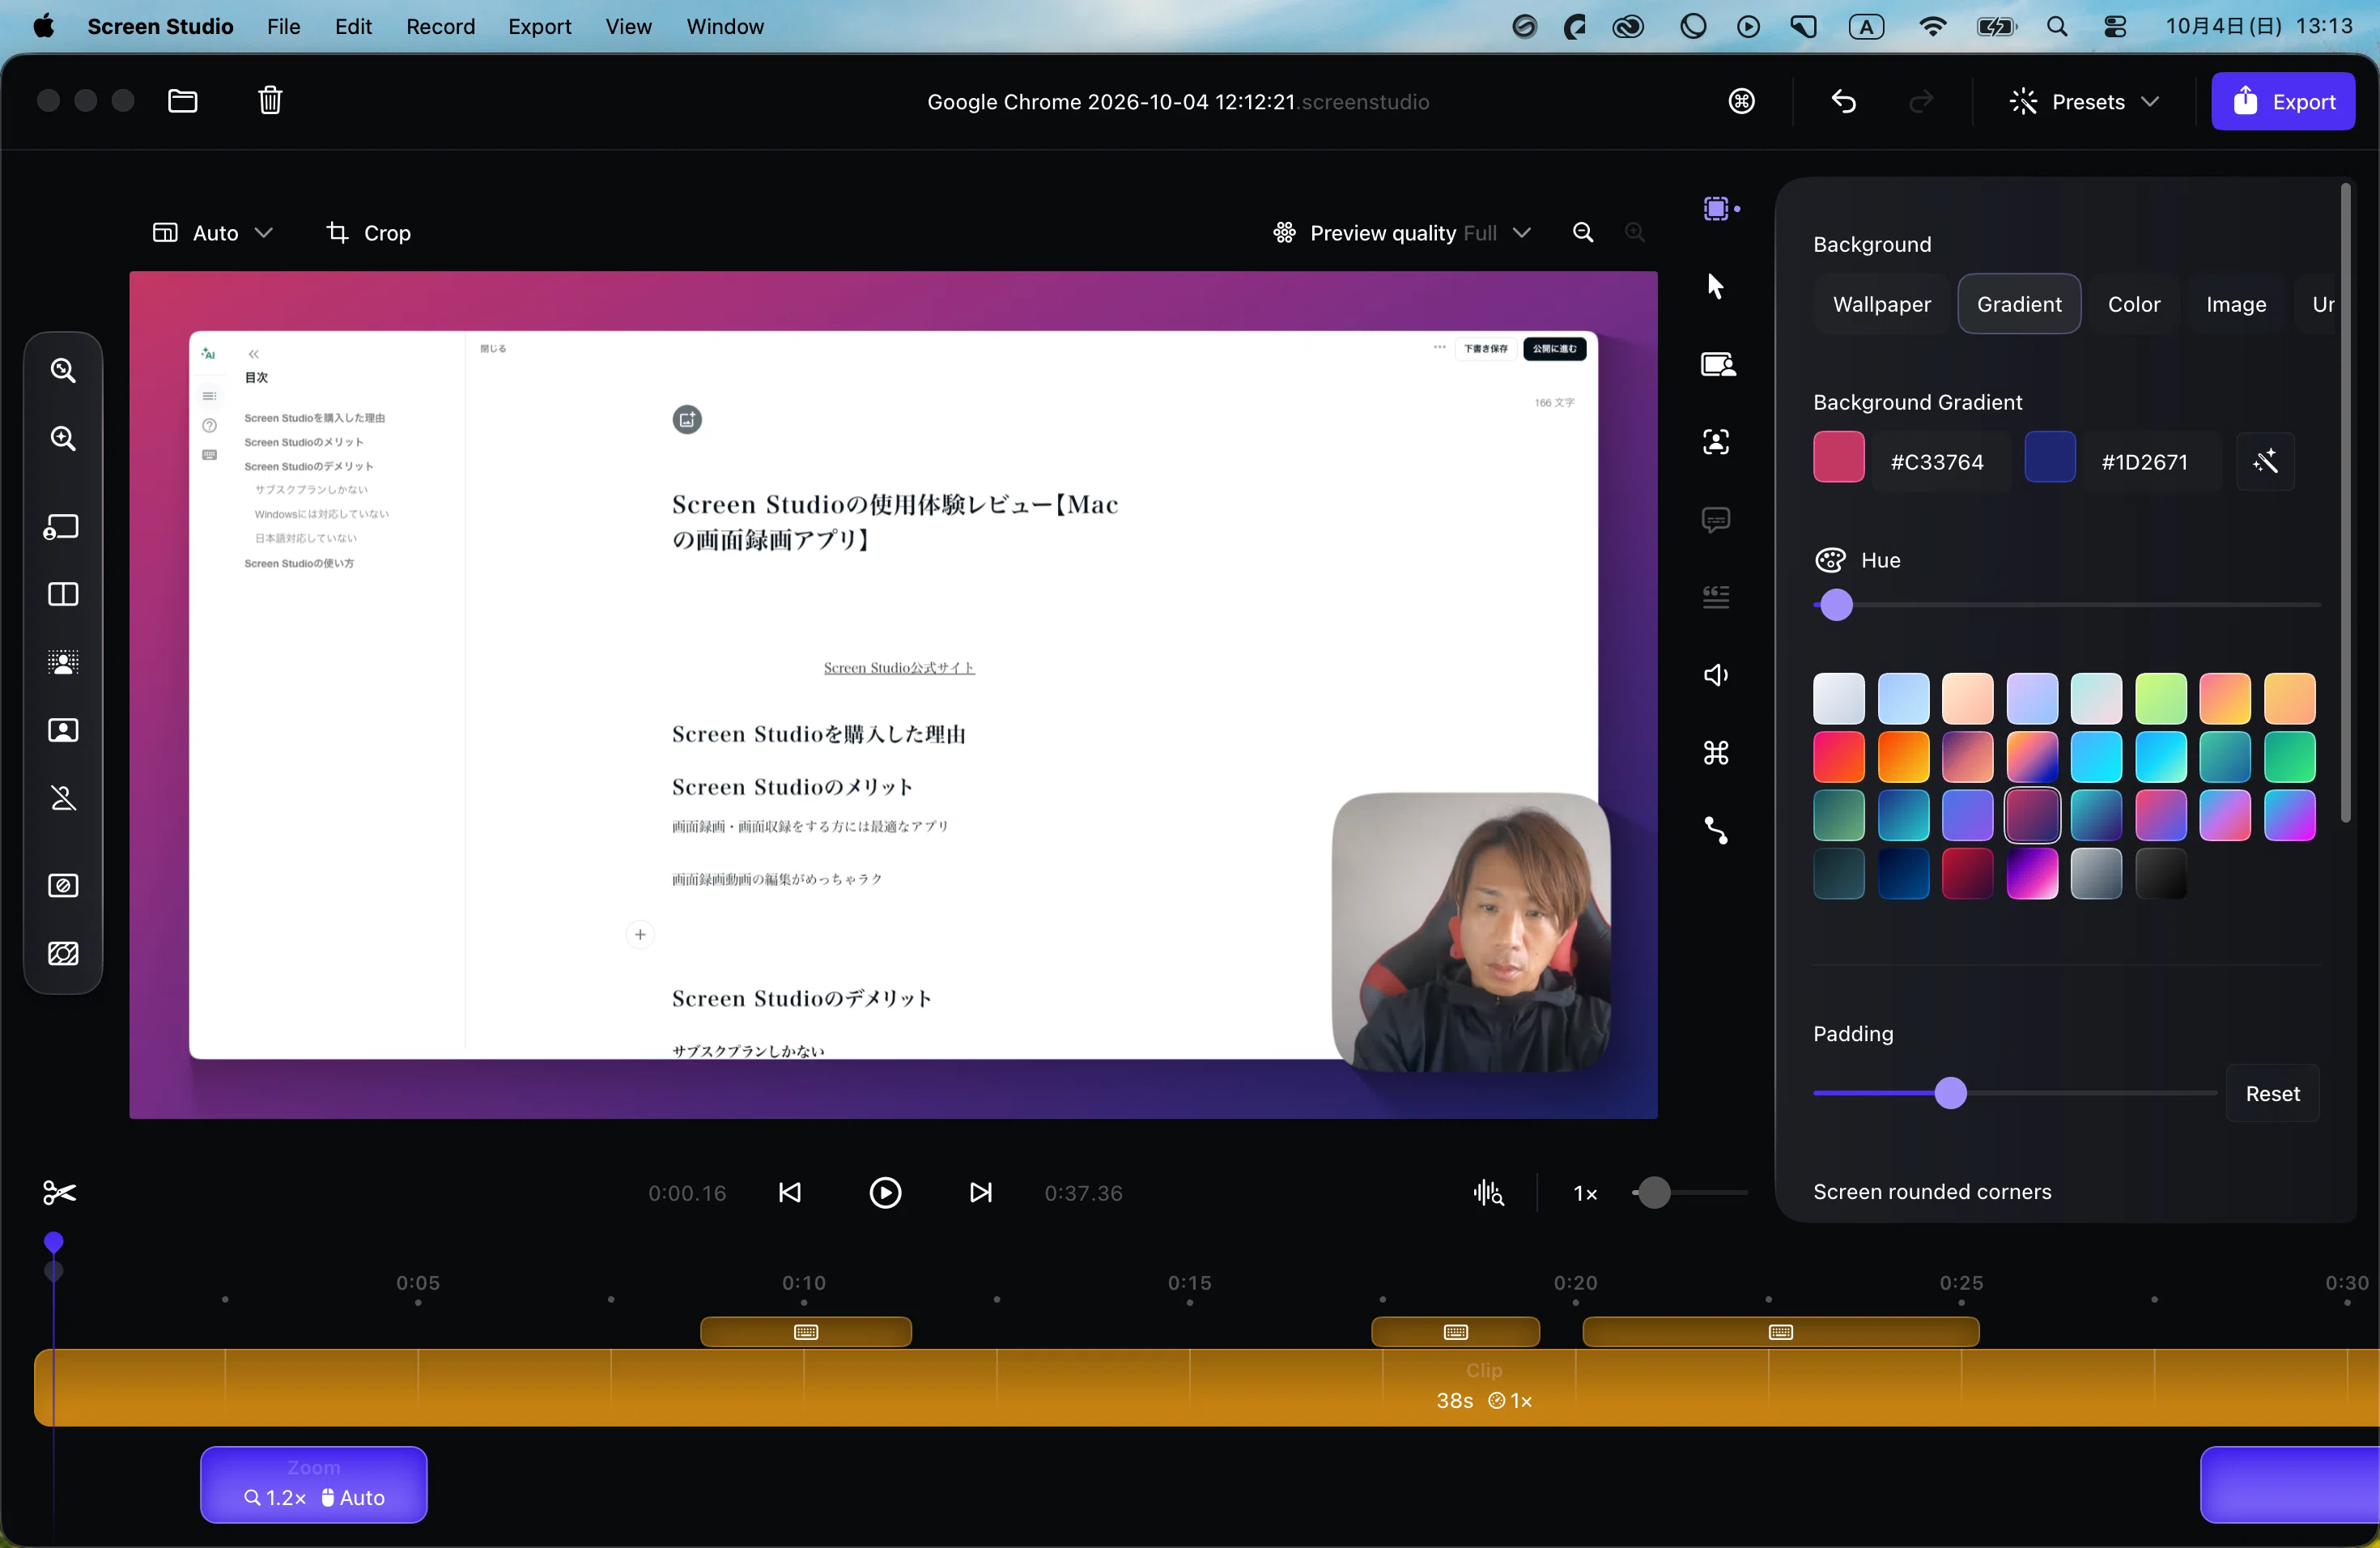This screenshot has width=2380, height=1548.
Task: Select the split screen layout tool
Action: tap(63, 594)
